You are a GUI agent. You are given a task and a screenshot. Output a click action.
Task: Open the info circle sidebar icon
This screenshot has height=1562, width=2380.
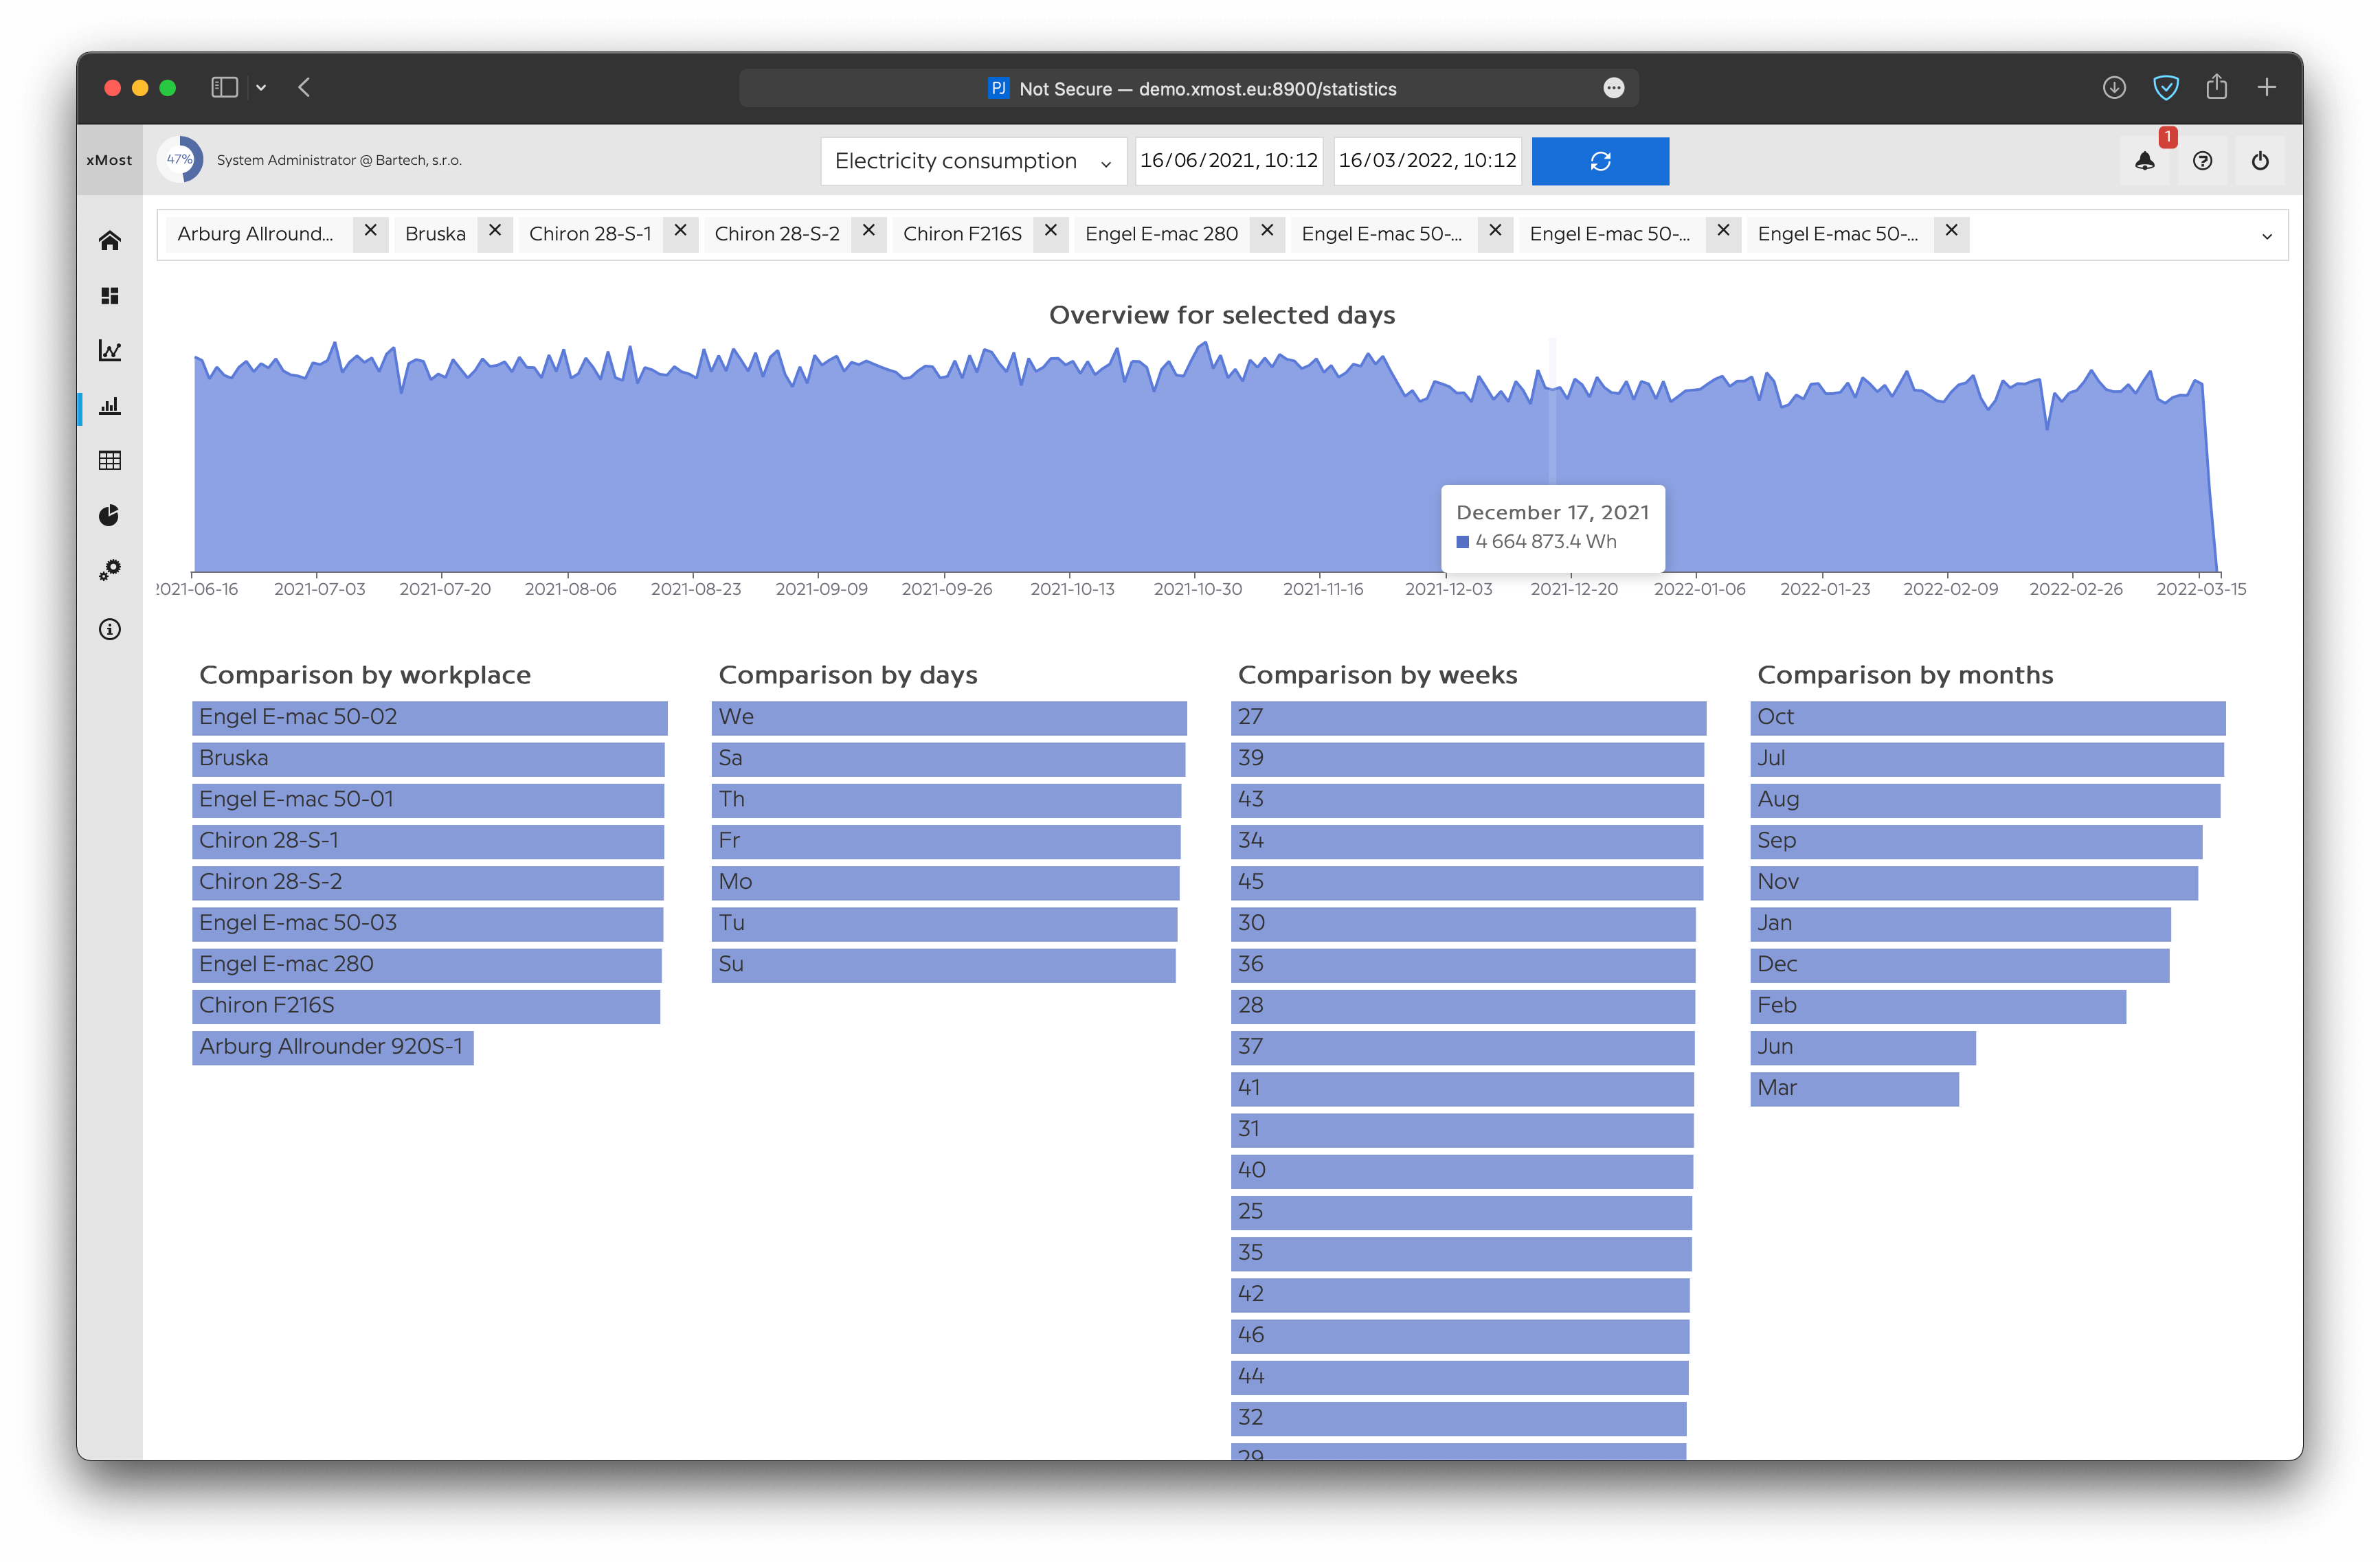(110, 629)
